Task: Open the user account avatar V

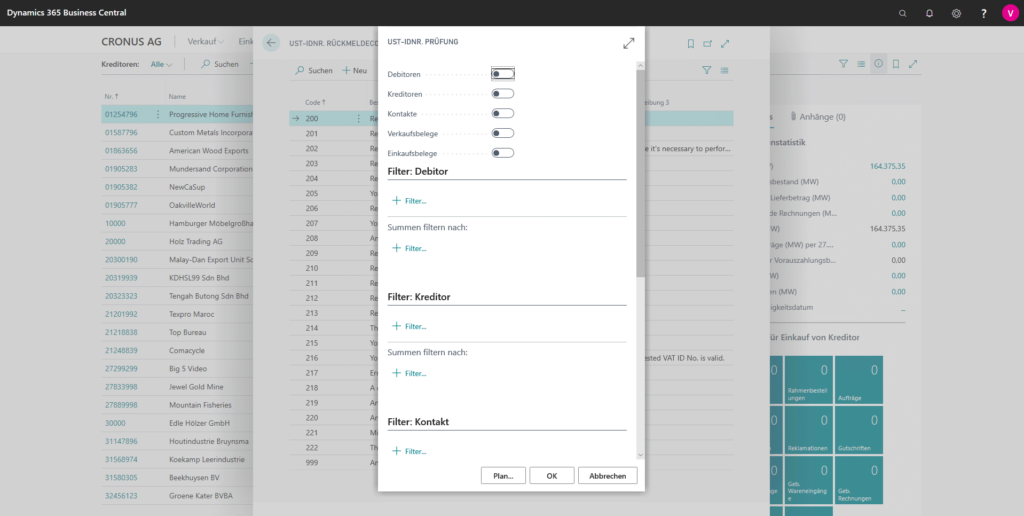Action: coord(1010,13)
